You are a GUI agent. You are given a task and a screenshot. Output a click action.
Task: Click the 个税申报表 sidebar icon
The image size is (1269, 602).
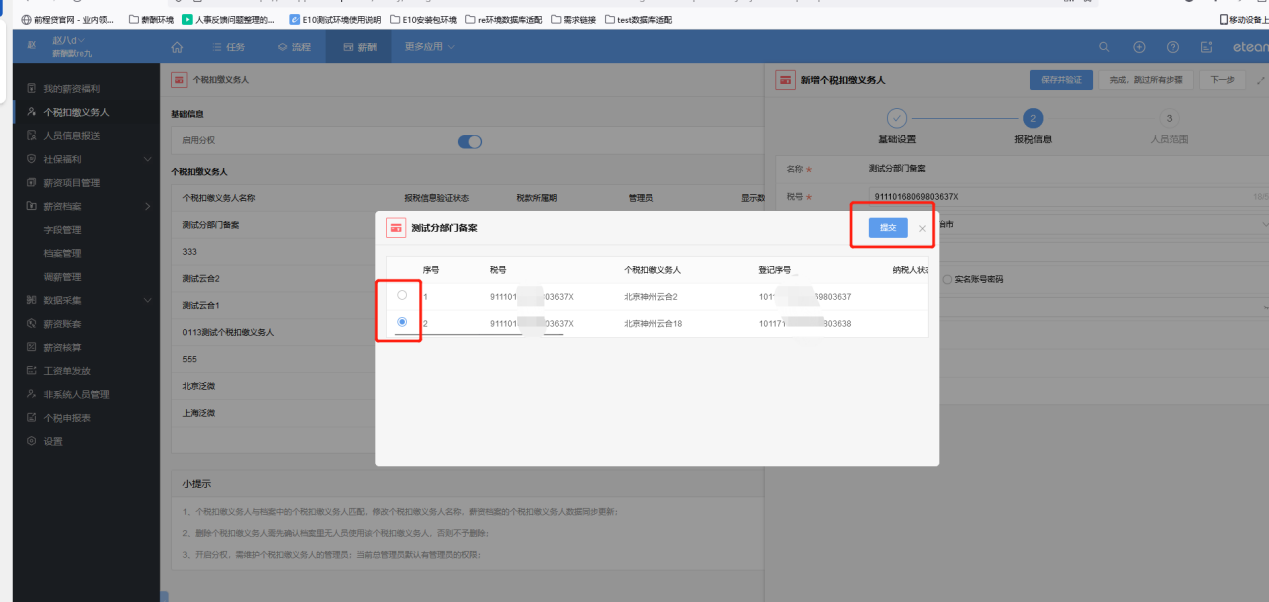coord(32,418)
